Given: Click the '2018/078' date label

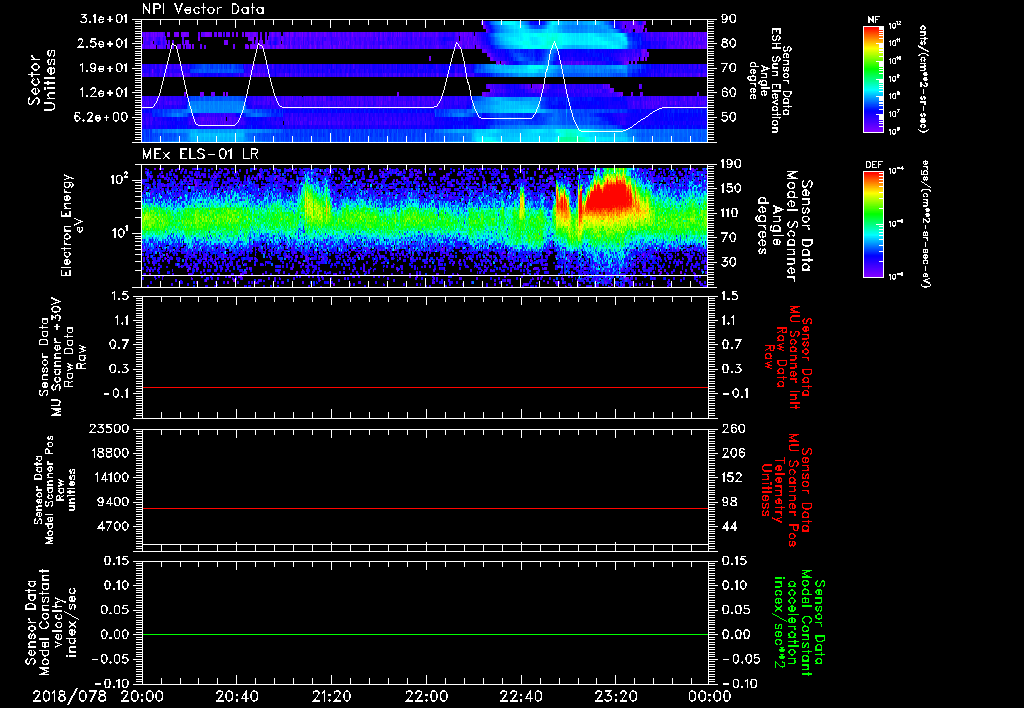Looking at the screenshot, I should pyautogui.click(x=69, y=696).
